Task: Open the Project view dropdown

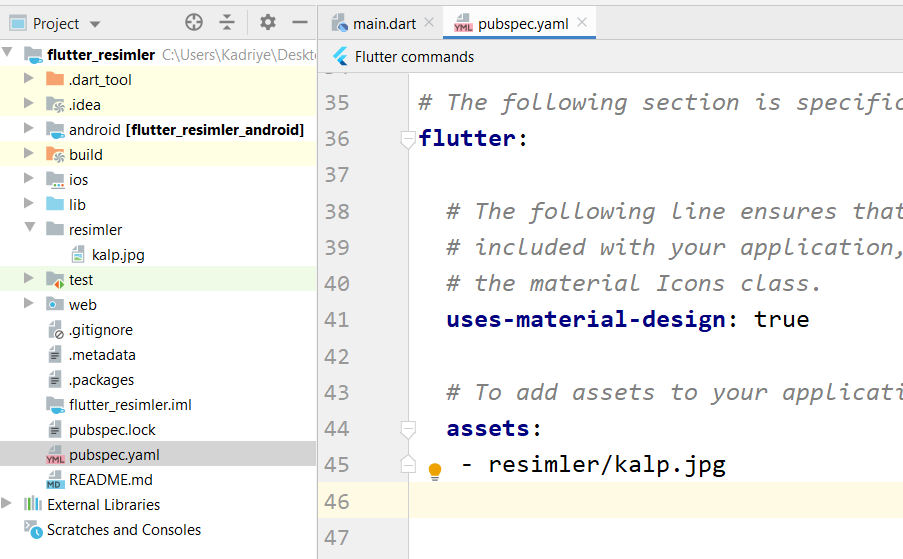Action: (95, 23)
